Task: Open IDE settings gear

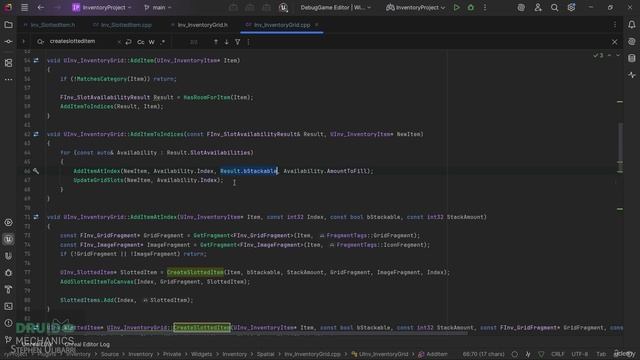Action: click(x=571, y=7)
